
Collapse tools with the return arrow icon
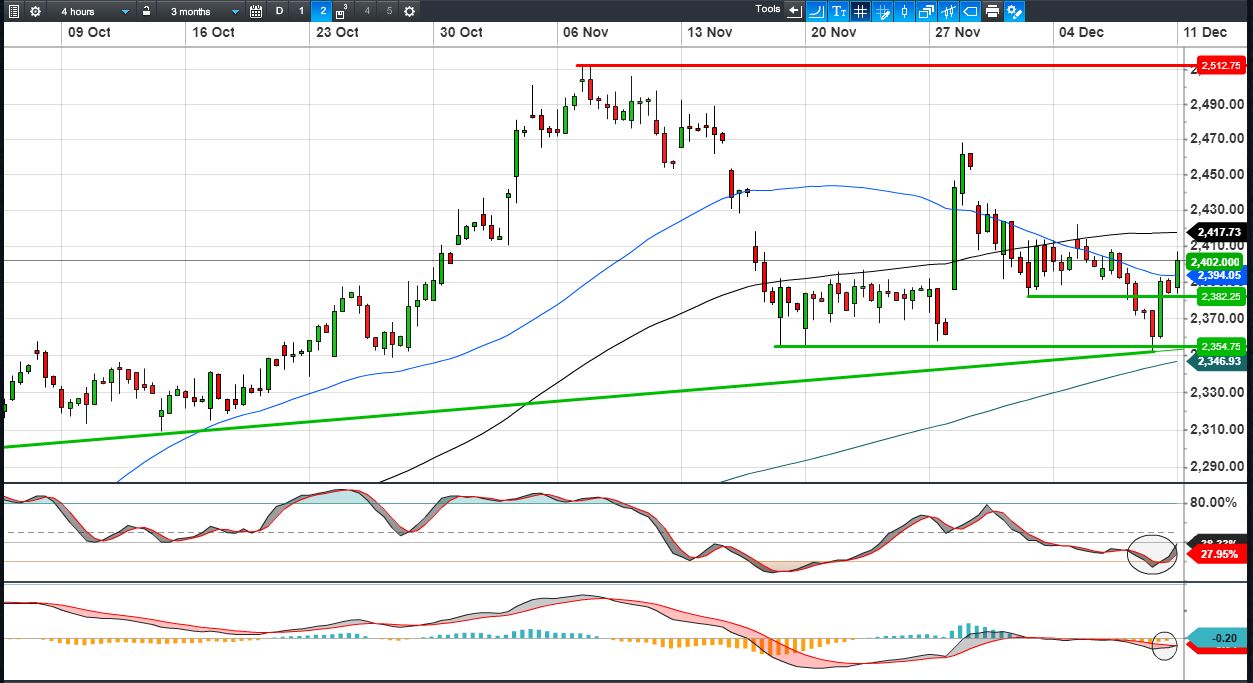click(795, 11)
